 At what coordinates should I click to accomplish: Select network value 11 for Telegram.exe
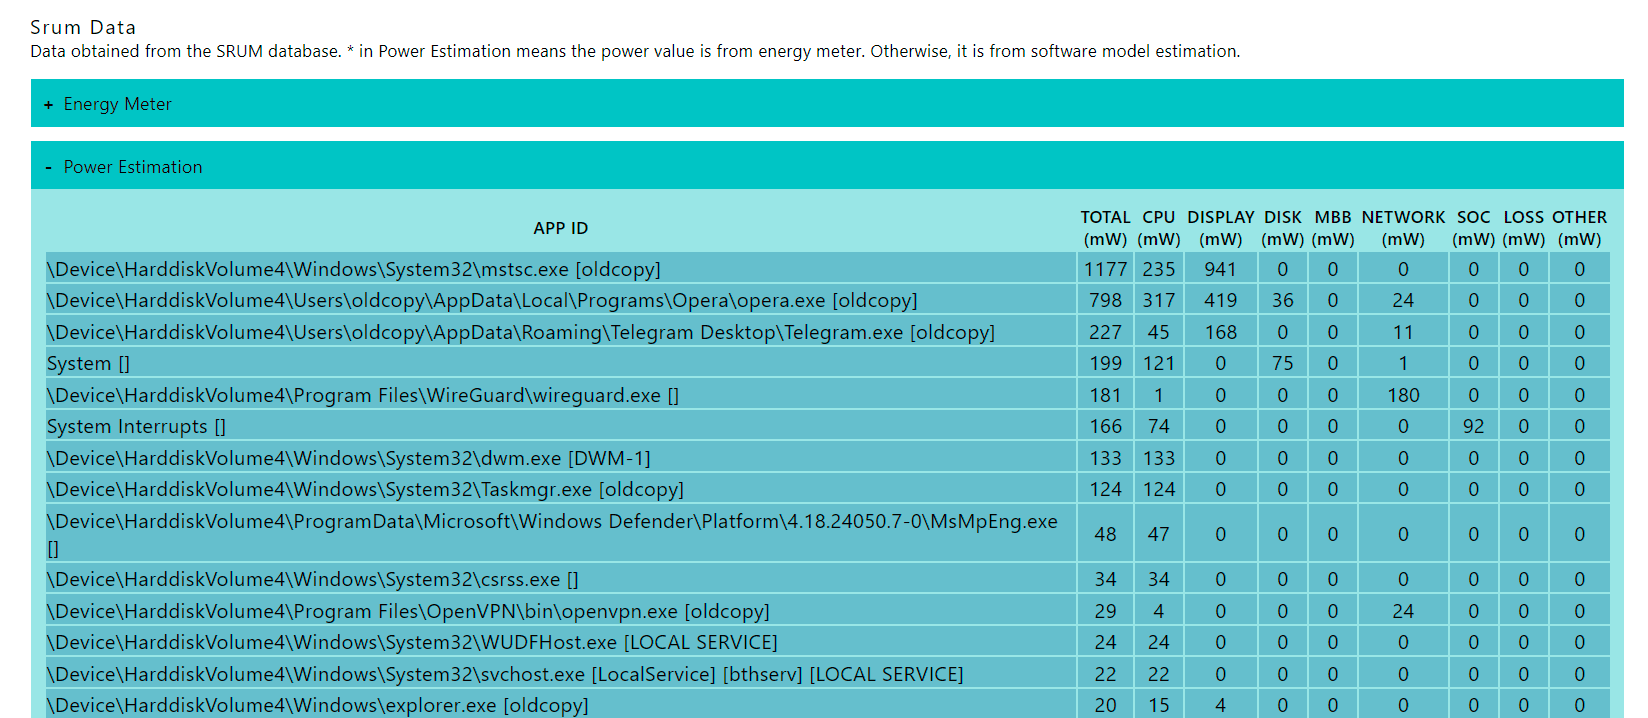pos(1403,332)
